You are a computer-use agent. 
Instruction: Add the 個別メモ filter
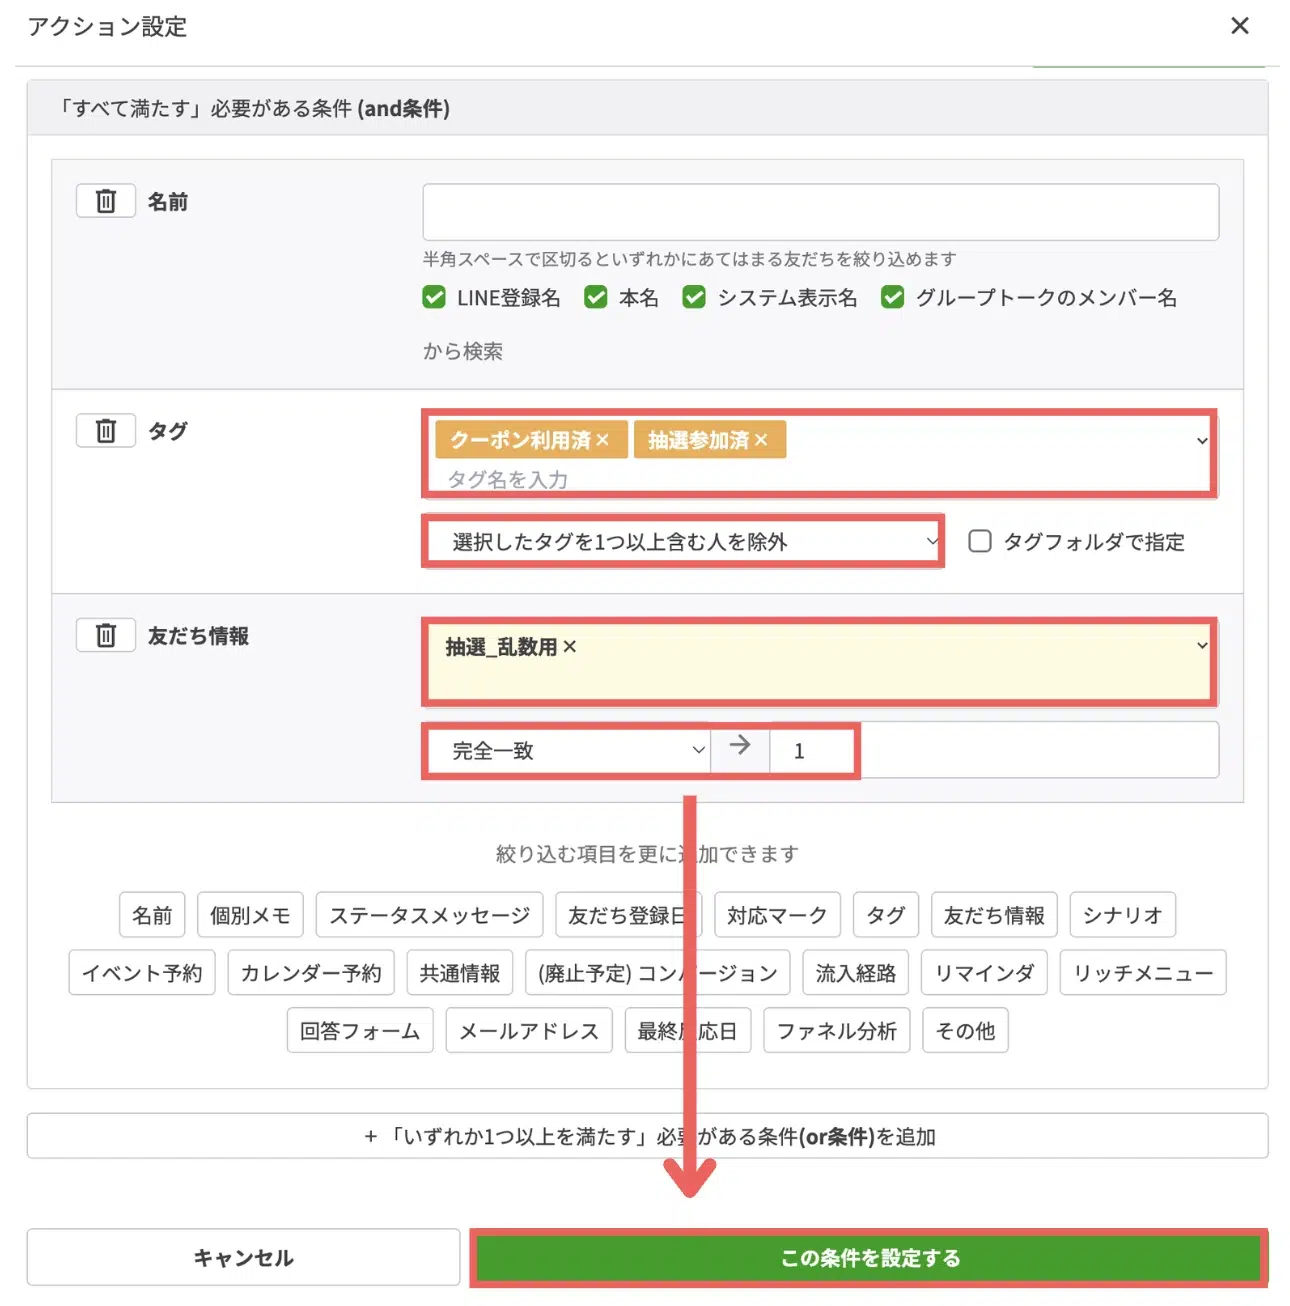(250, 915)
